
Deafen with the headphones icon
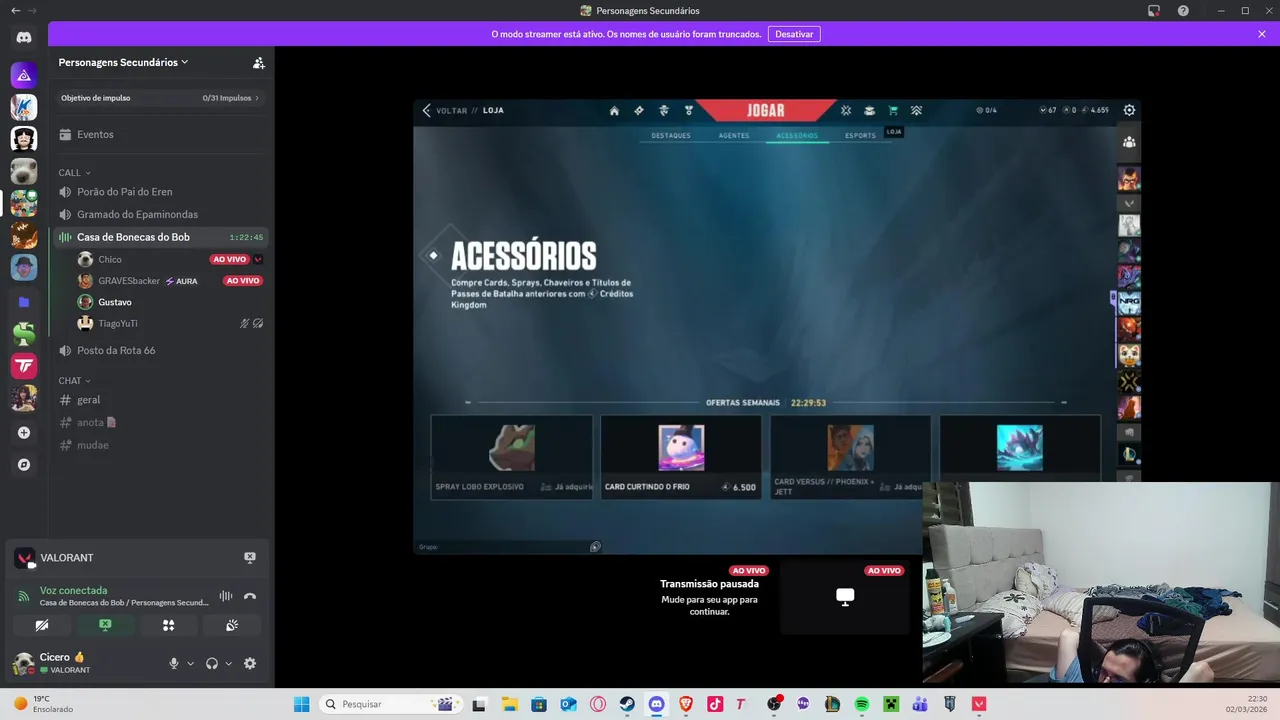[212, 663]
